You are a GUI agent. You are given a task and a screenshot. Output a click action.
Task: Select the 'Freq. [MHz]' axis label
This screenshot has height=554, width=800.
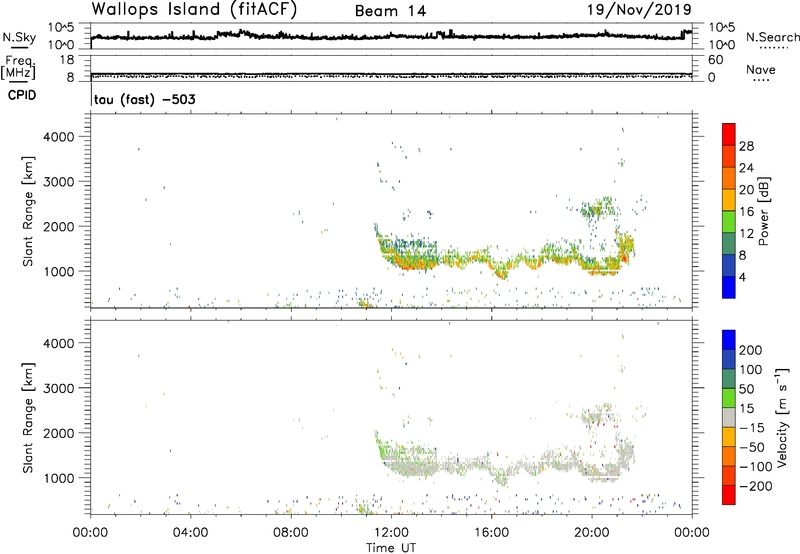click(x=18, y=67)
